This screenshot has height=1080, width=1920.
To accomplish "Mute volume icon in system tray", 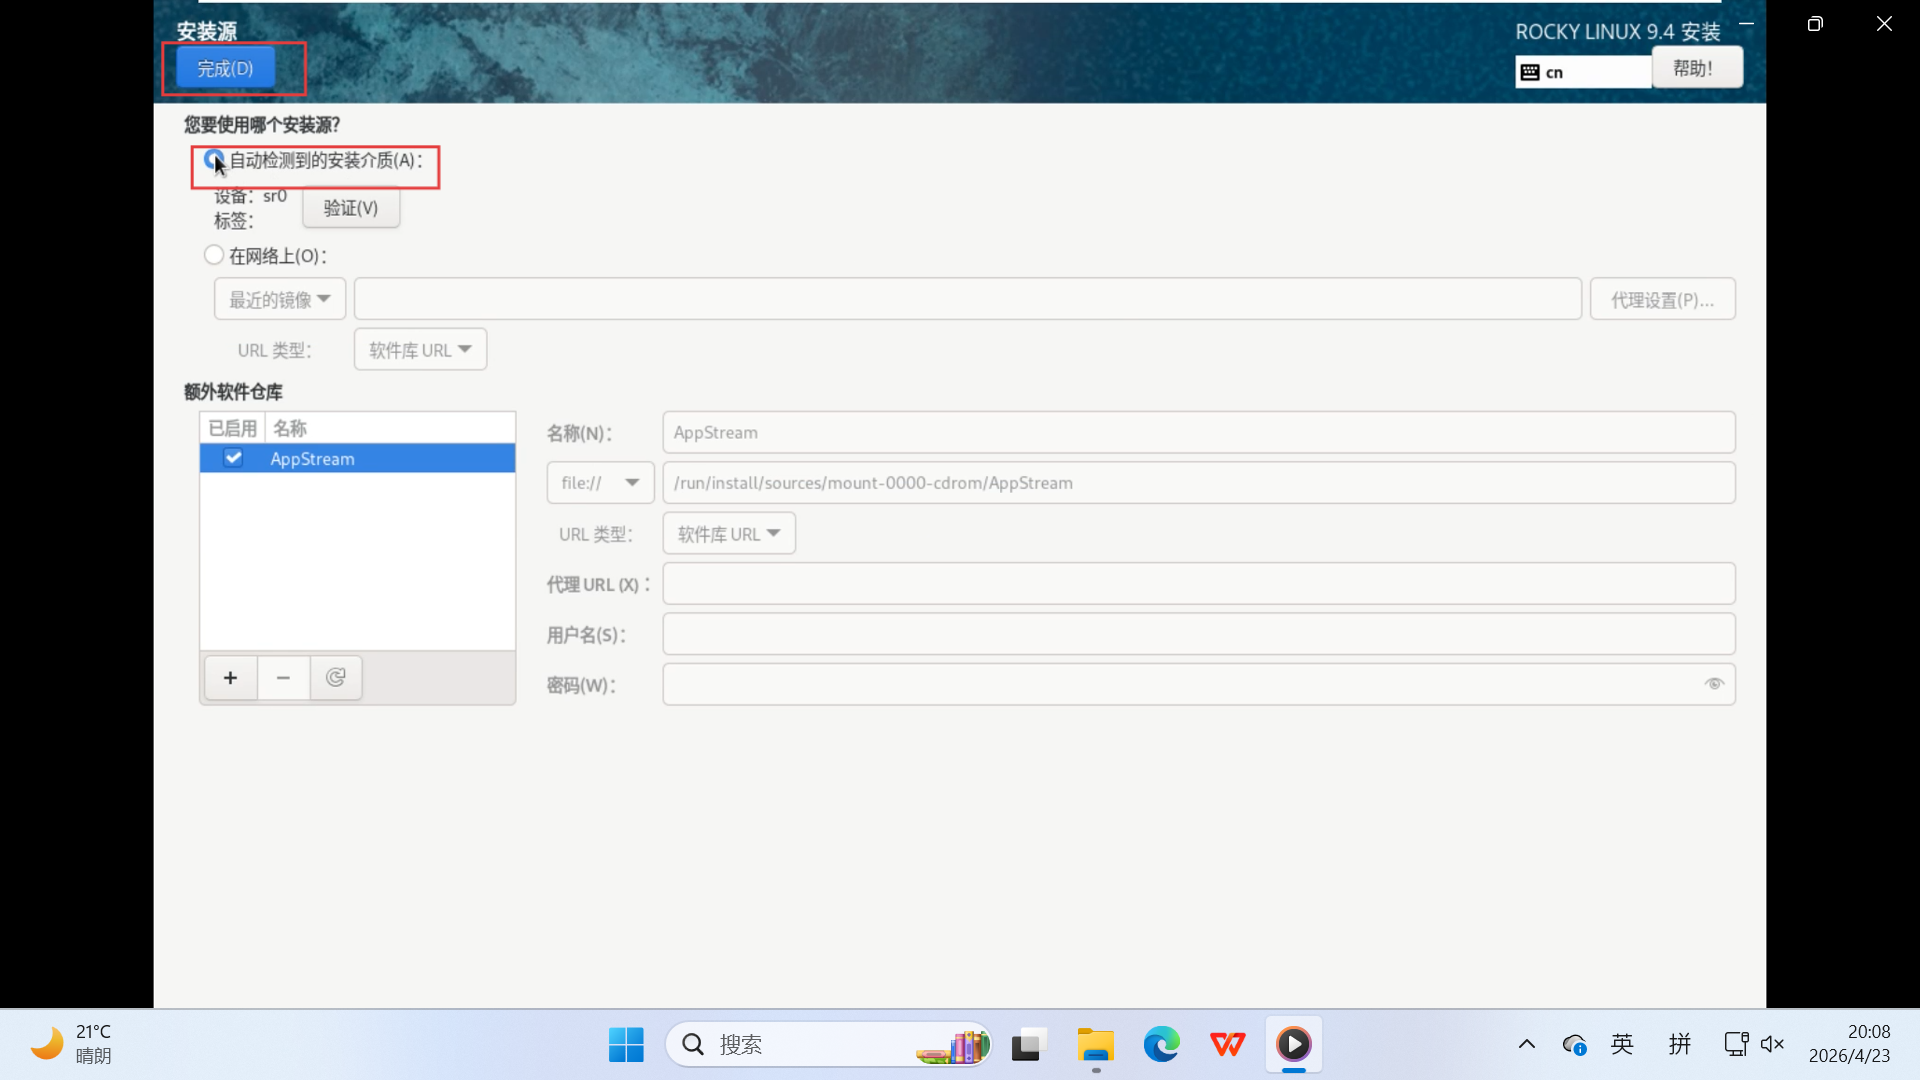I will 1772,1045.
